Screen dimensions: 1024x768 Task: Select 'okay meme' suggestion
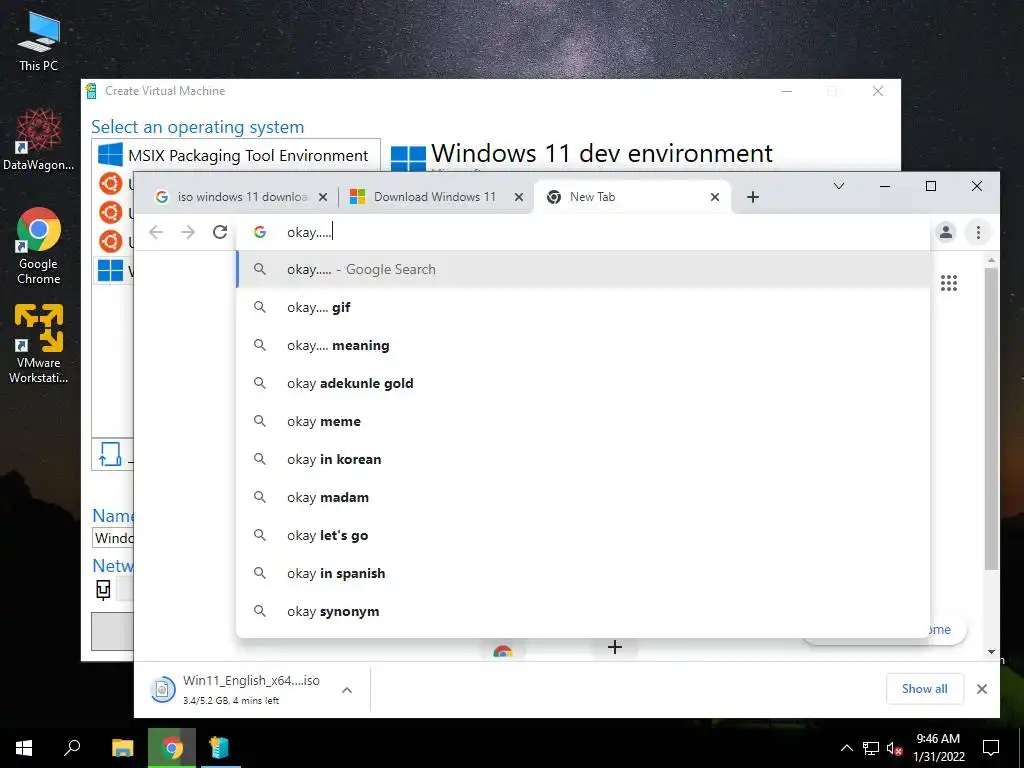(x=583, y=421)
